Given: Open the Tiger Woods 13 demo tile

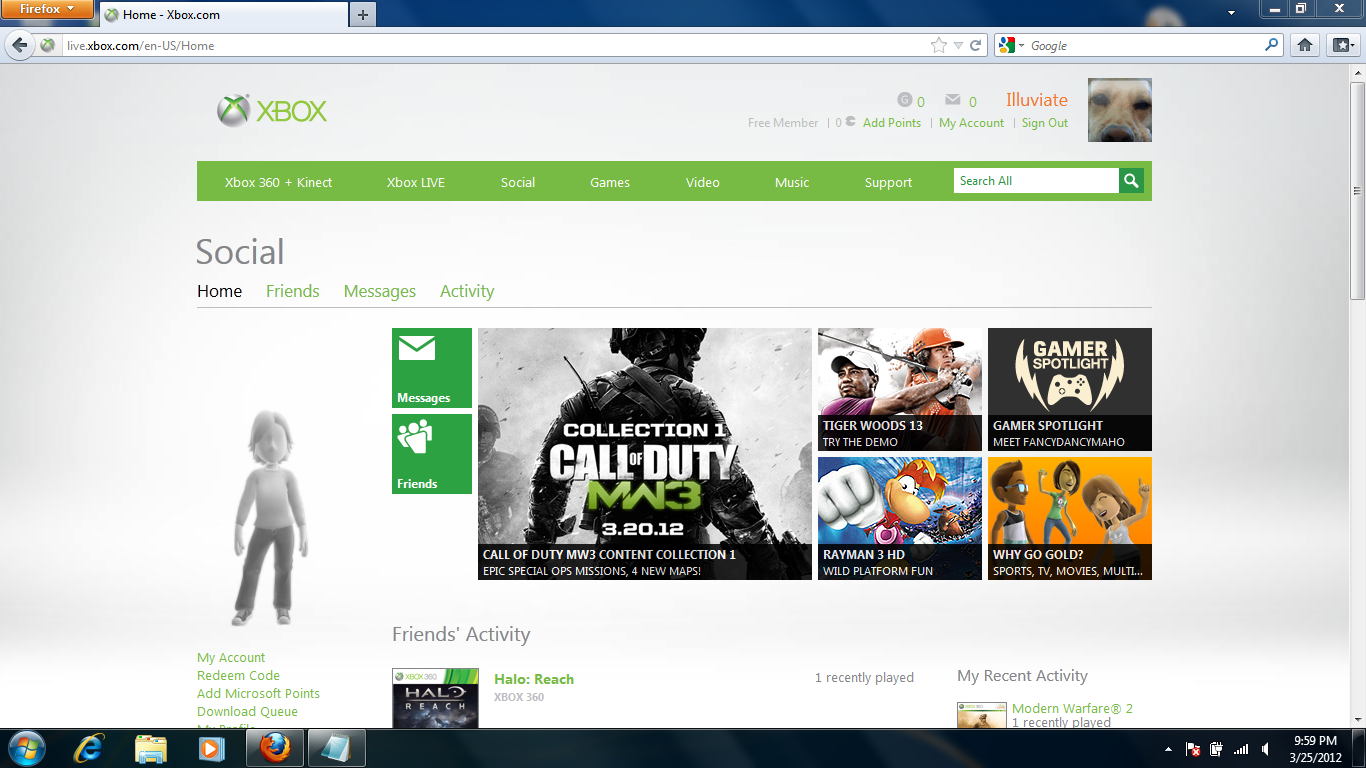Looking at the screenshot, I should coord(900,389).
